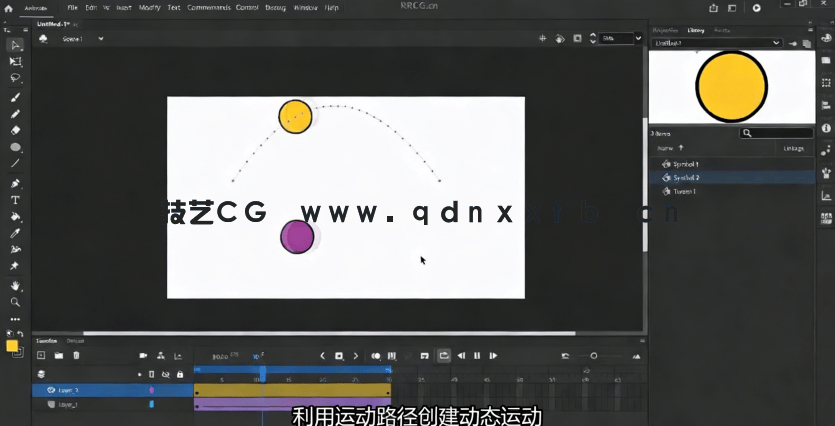This screenshot has width=835, height=426.
Task: Click the edit symbols club icon
Action: [x=43, y=38]
